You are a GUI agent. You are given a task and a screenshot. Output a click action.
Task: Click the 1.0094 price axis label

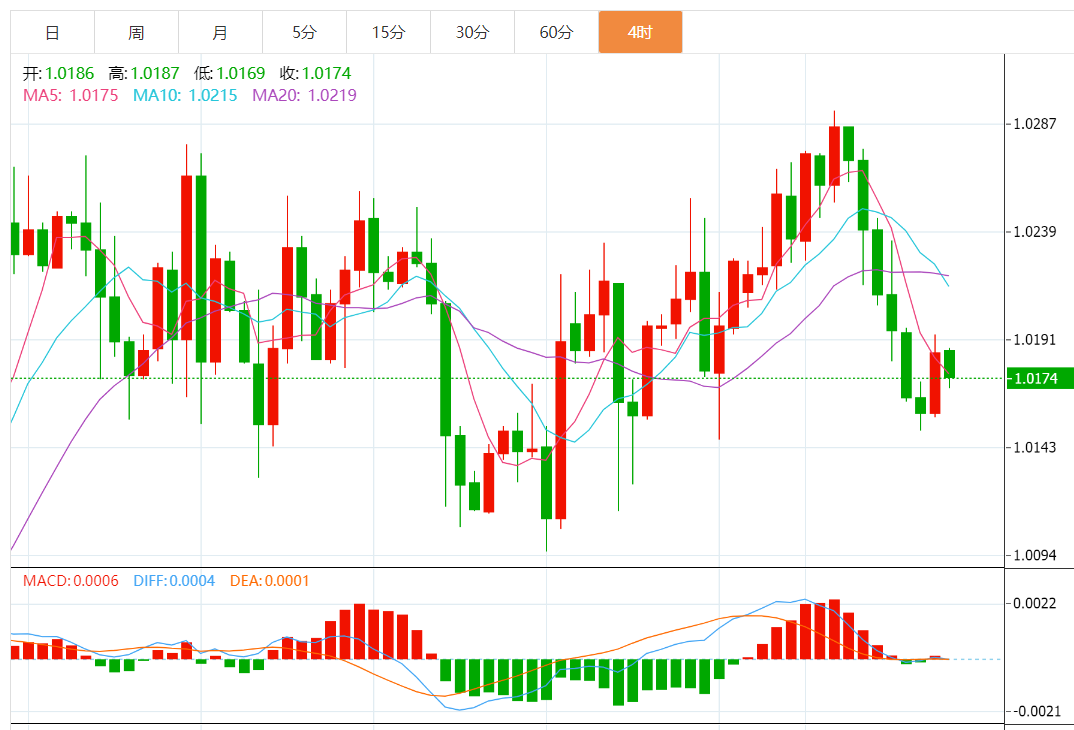(1034, 555)
